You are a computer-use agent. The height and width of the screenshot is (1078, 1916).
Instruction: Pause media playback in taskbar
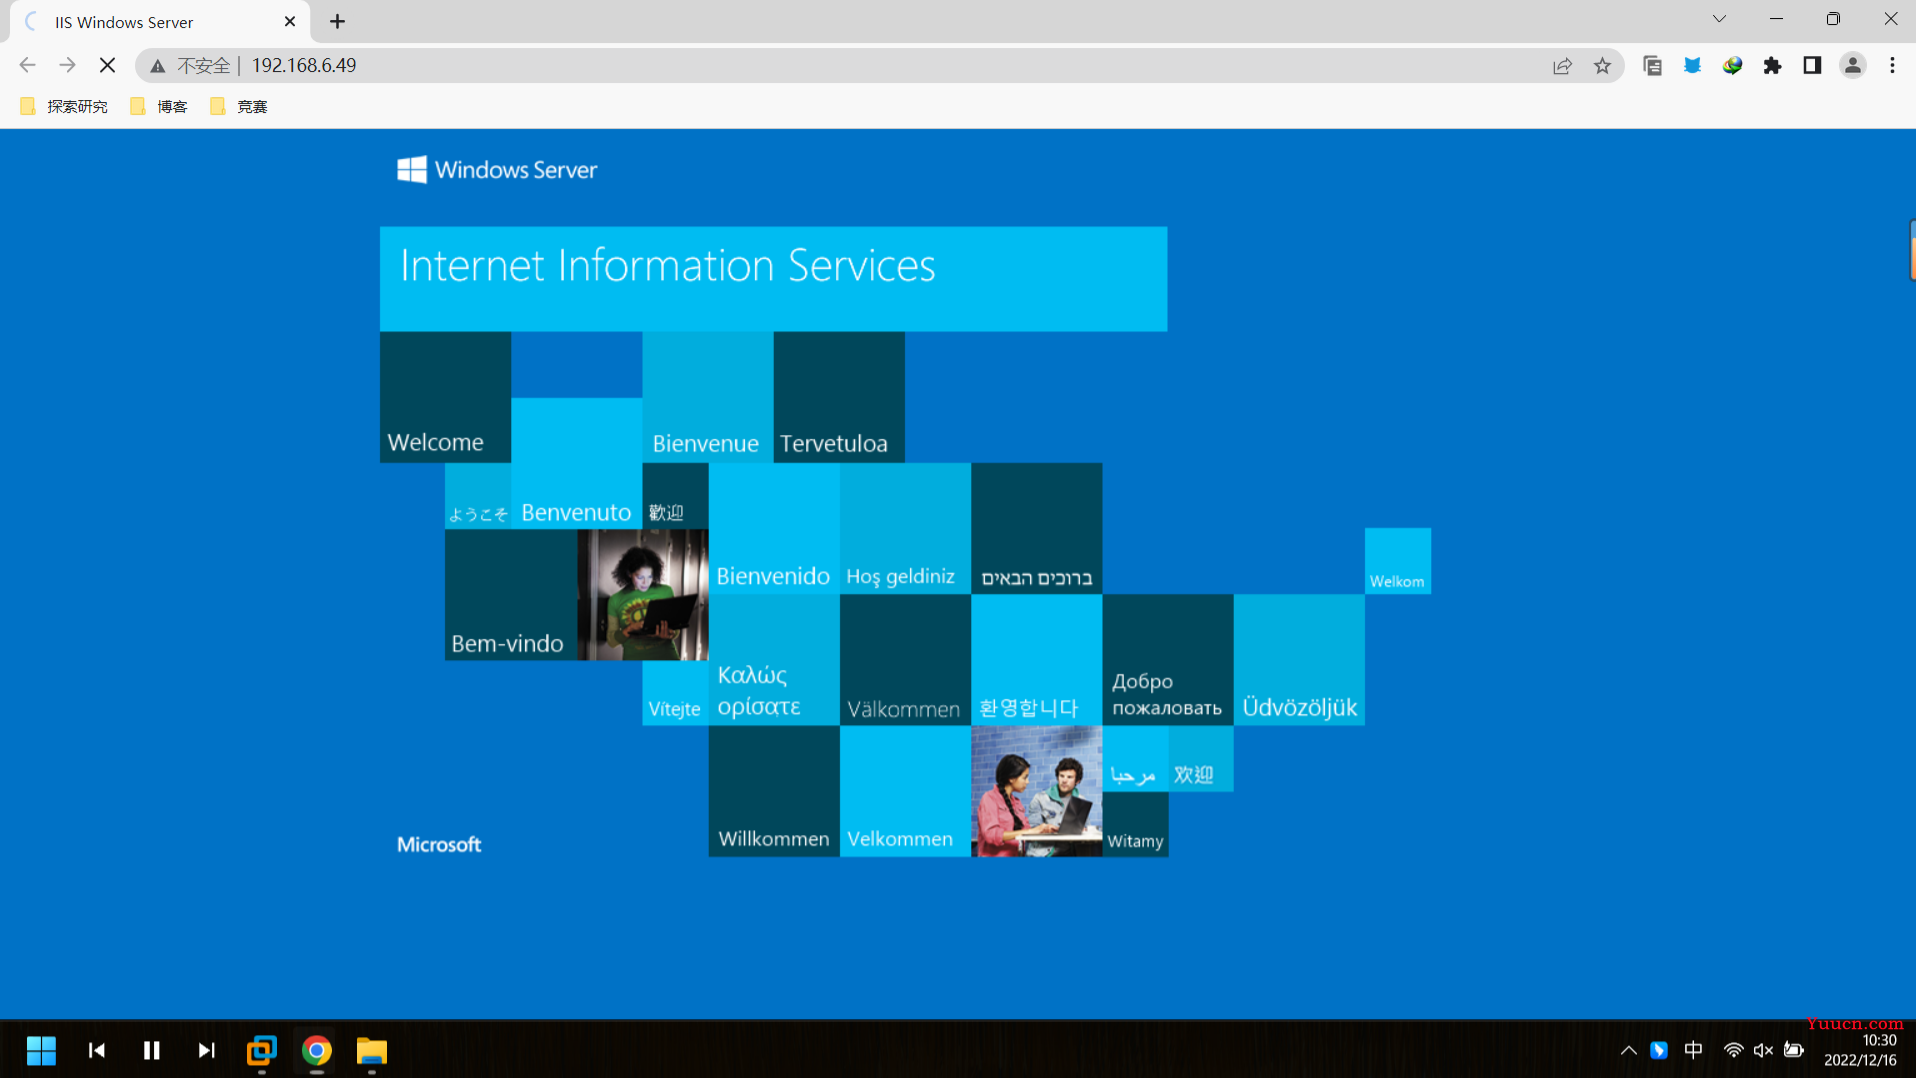(x=152, y=1050)
